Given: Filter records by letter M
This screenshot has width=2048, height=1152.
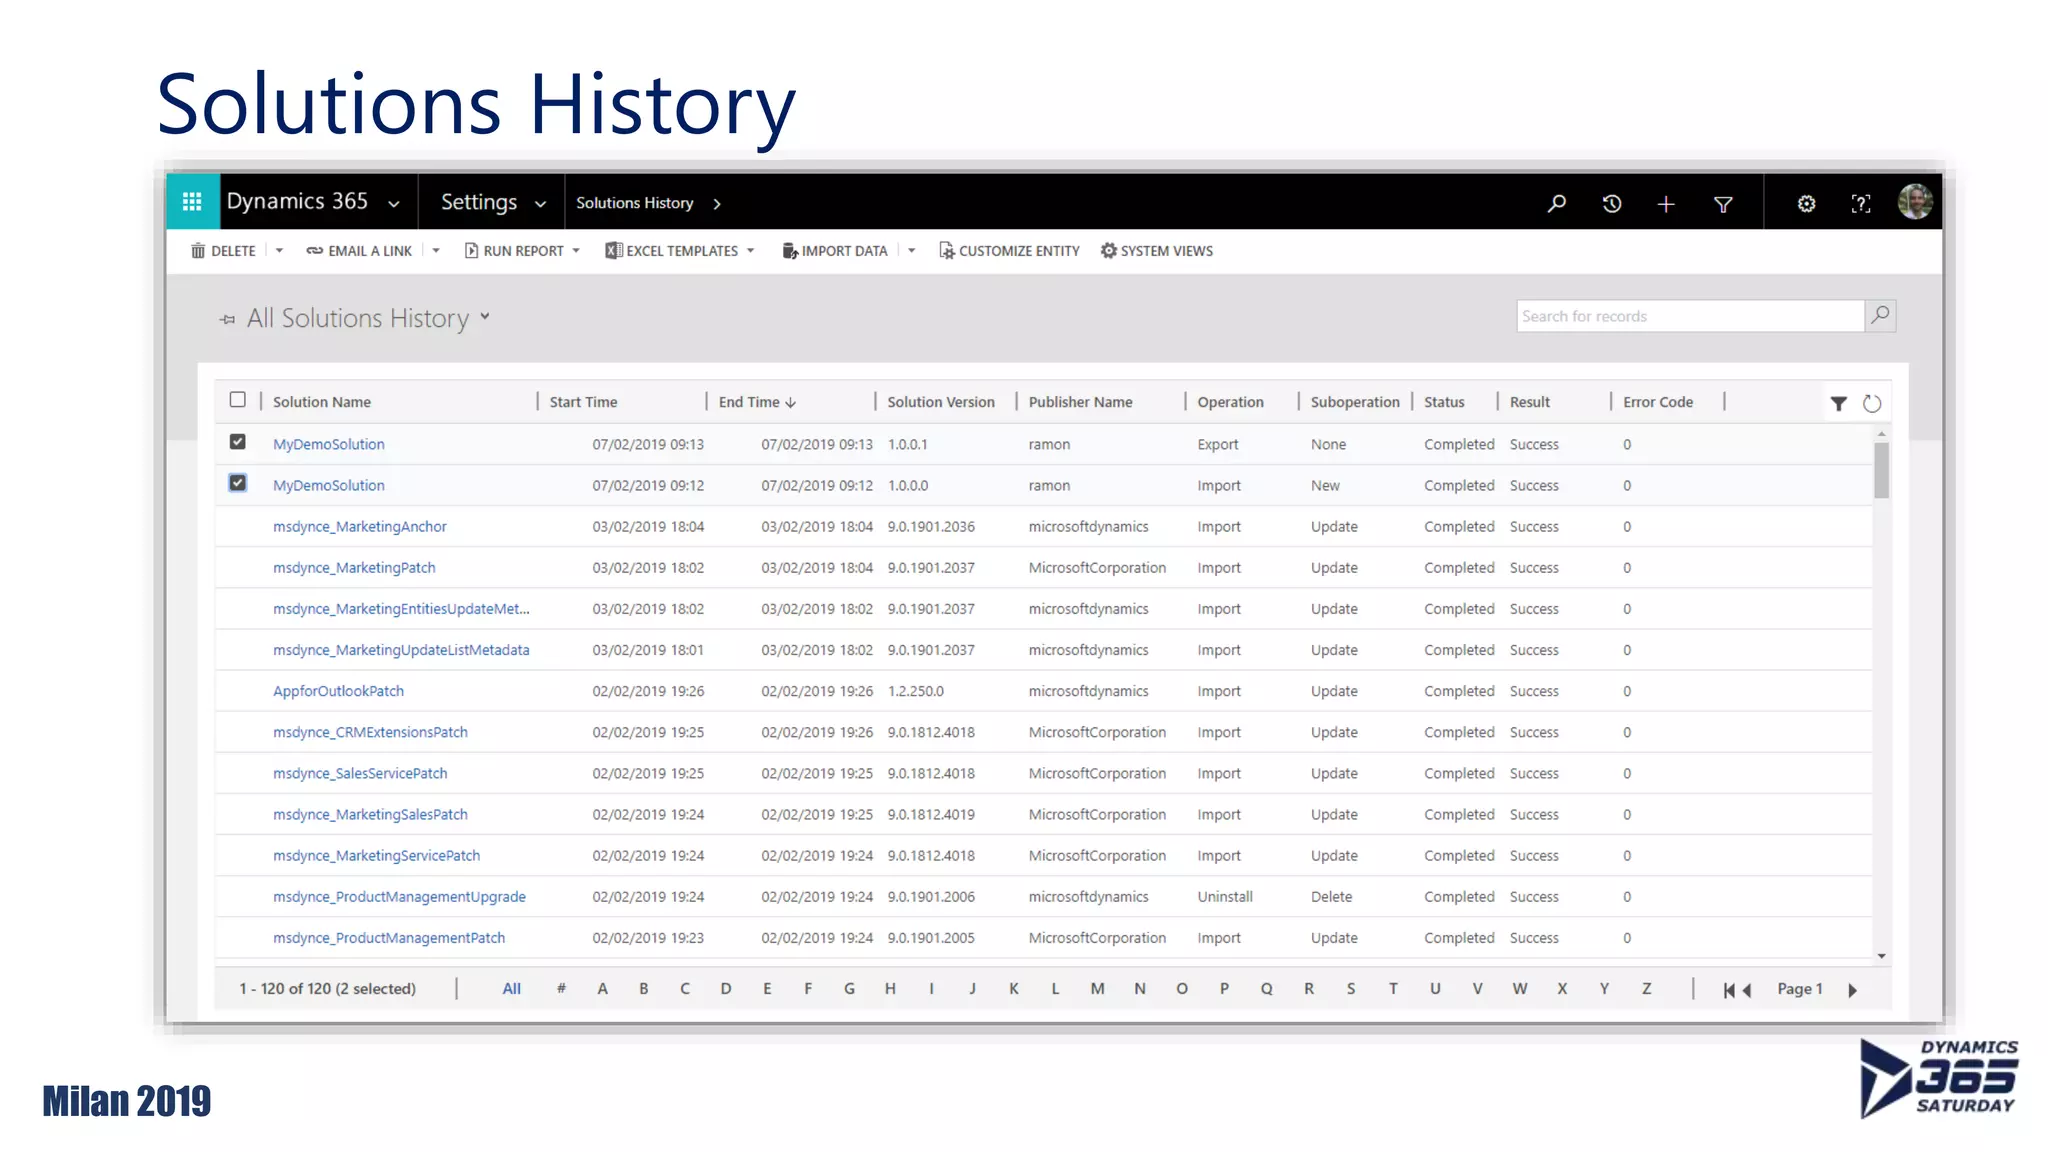Looking at the screenshot, I should tap(1097, 989).
